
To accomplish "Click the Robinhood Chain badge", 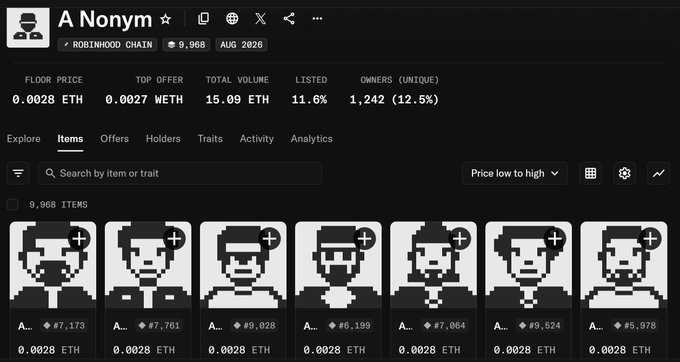I will coord(108,45).
